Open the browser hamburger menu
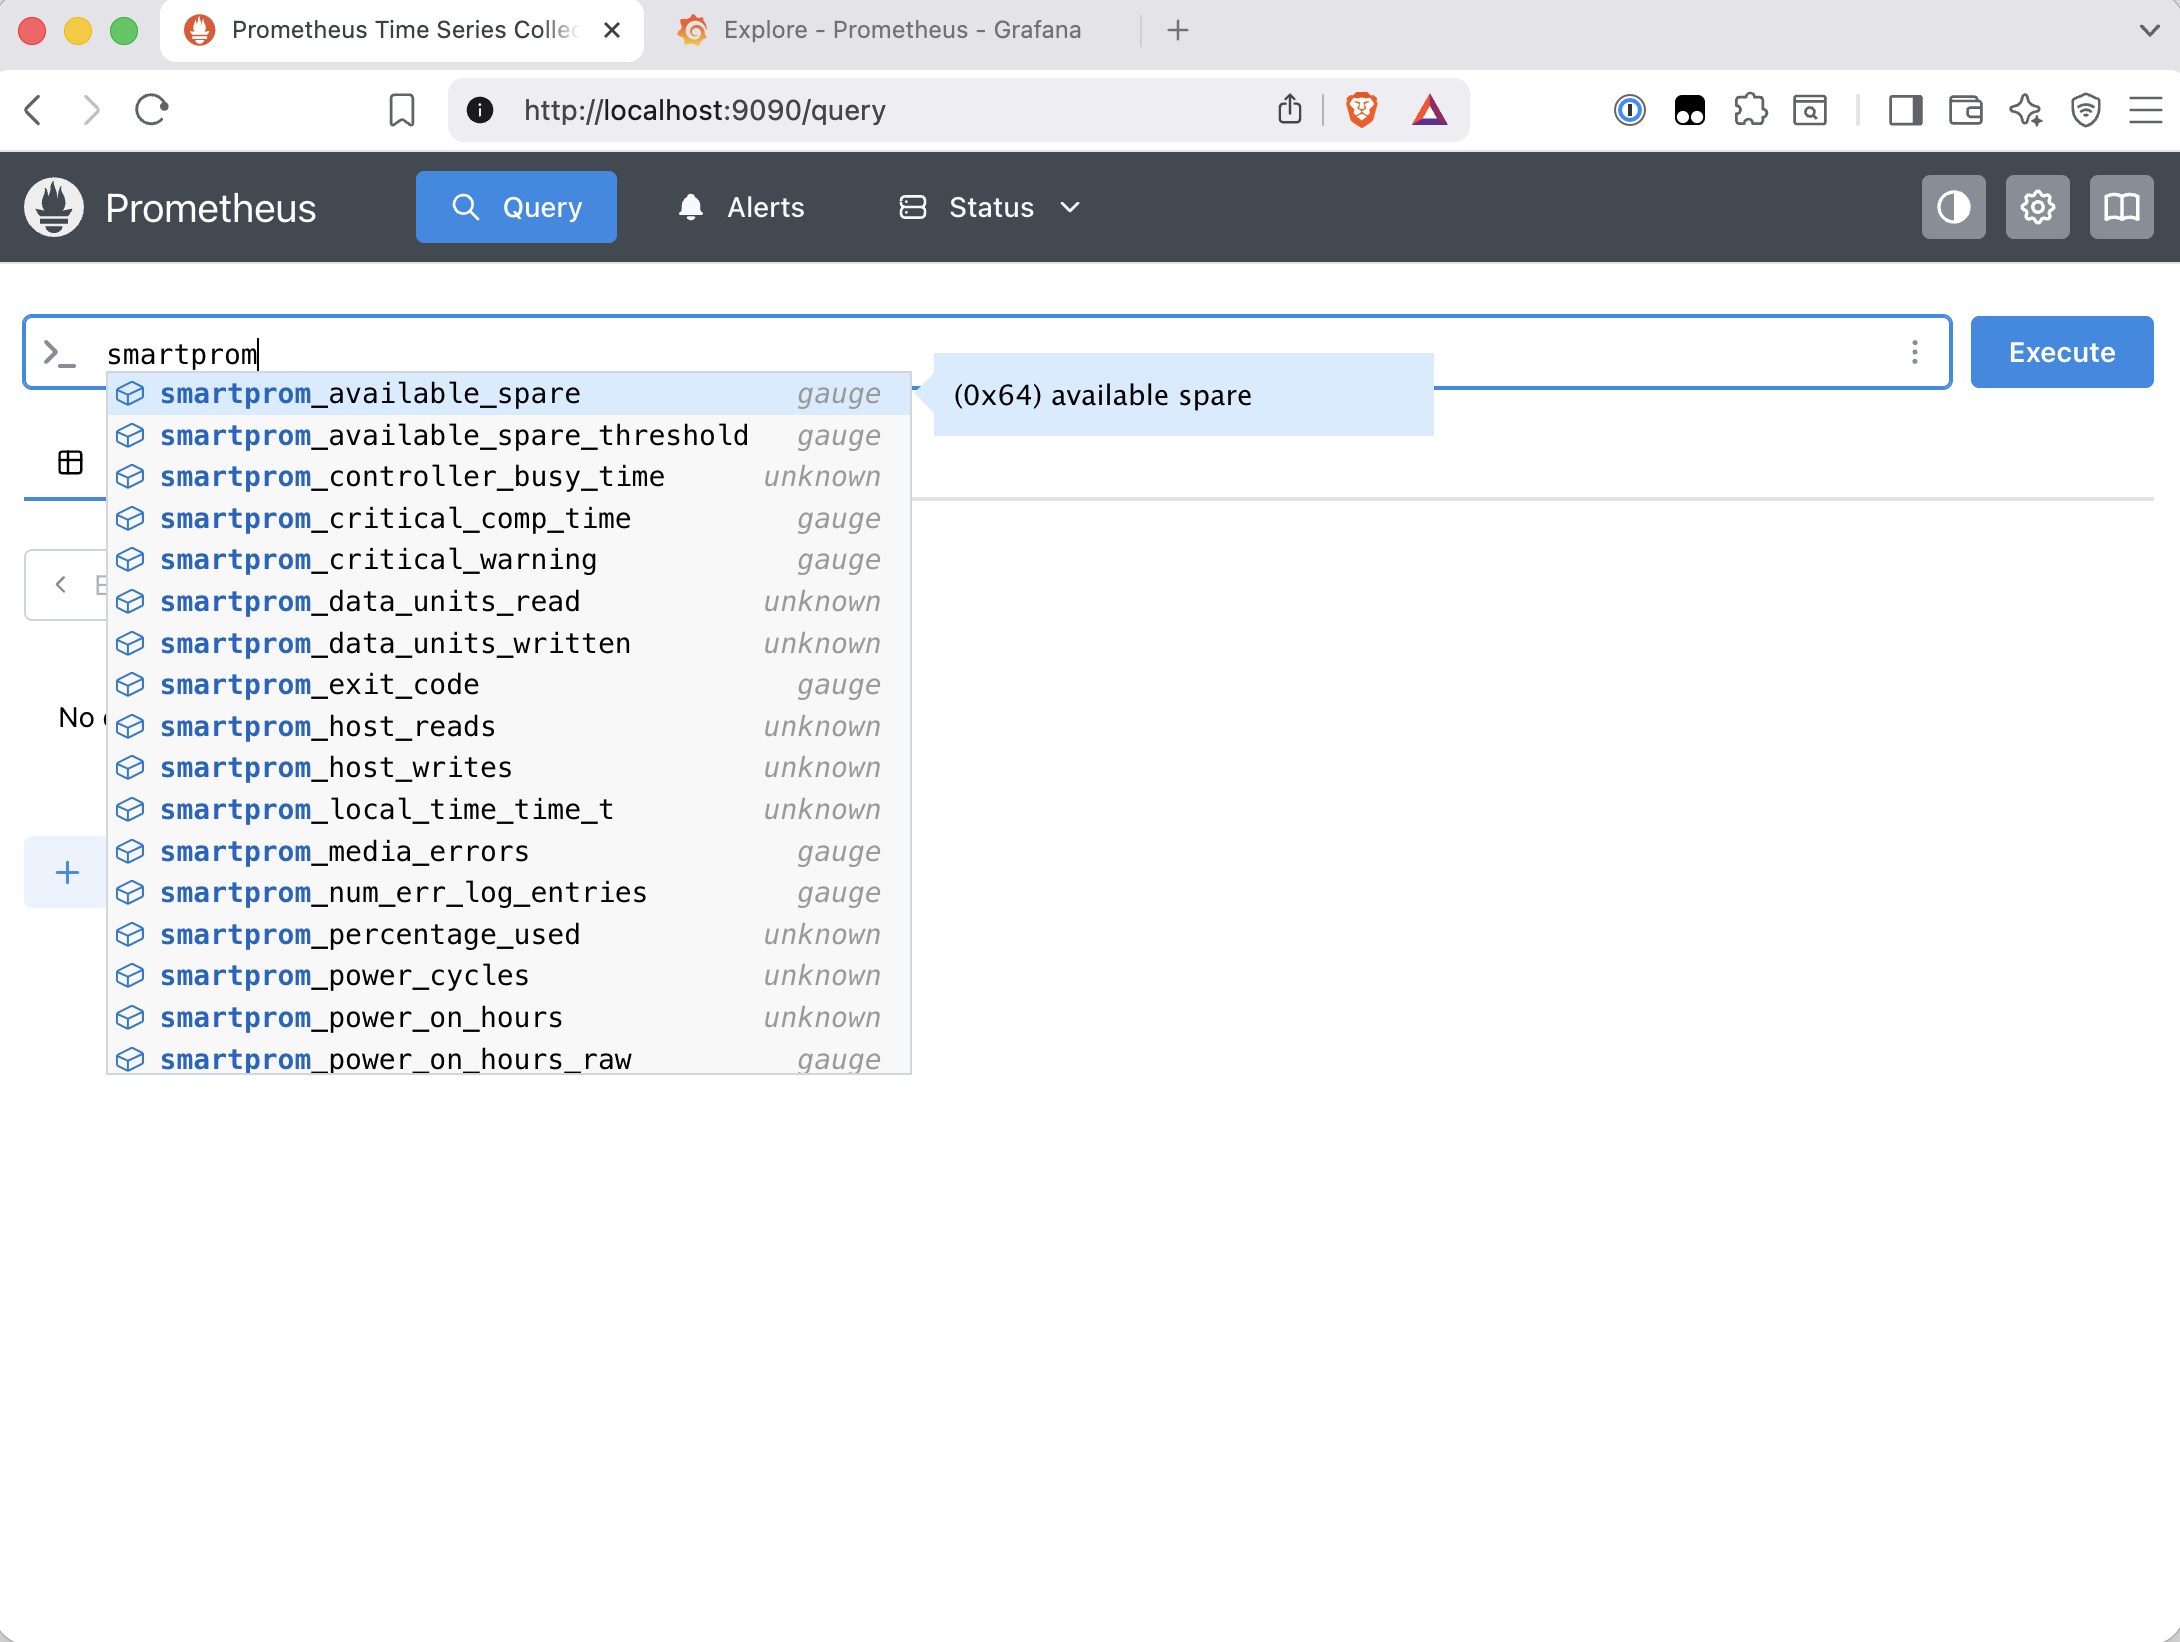The image size is (2180, 1642). pos(2146,109)
